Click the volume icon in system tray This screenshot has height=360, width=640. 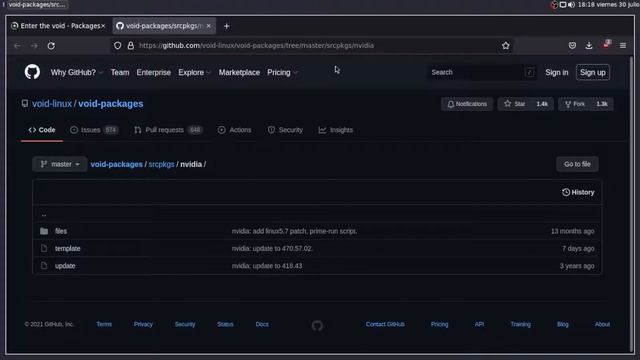[571, 4]
